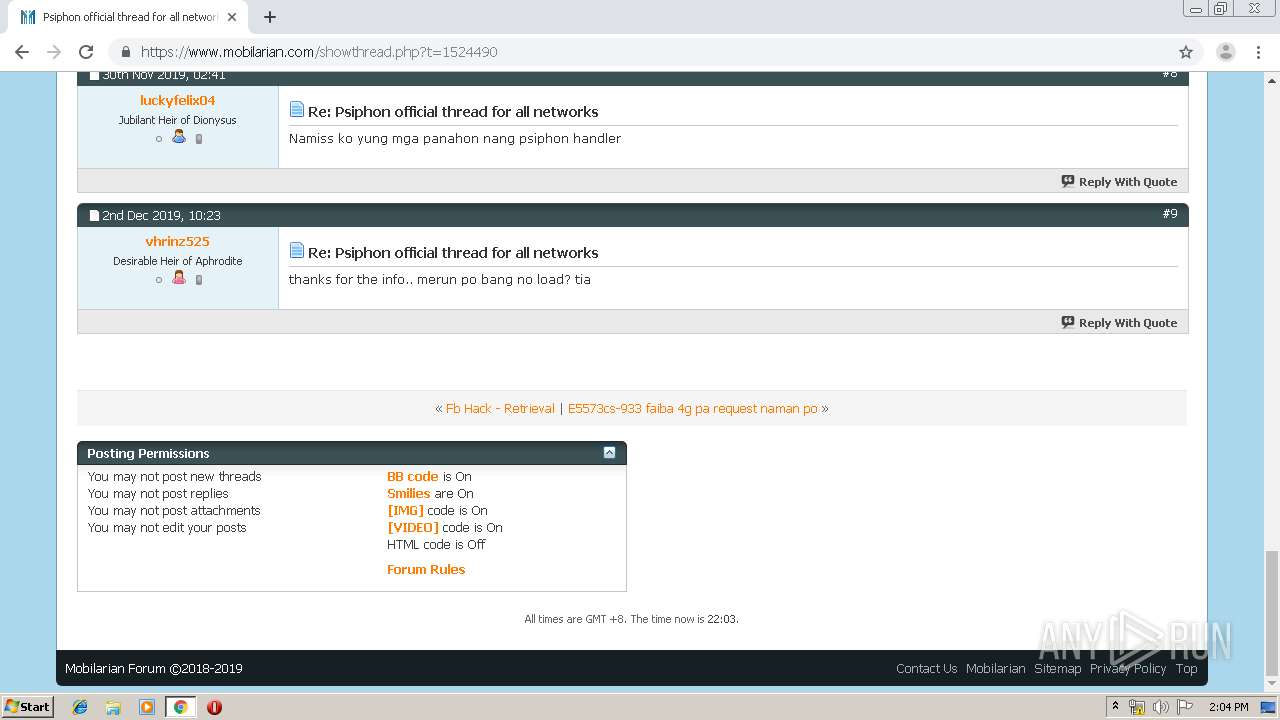Click the site lock icon in address bar
The height and width of the screenshot is (720, 1280).
(x=125, y=52)
